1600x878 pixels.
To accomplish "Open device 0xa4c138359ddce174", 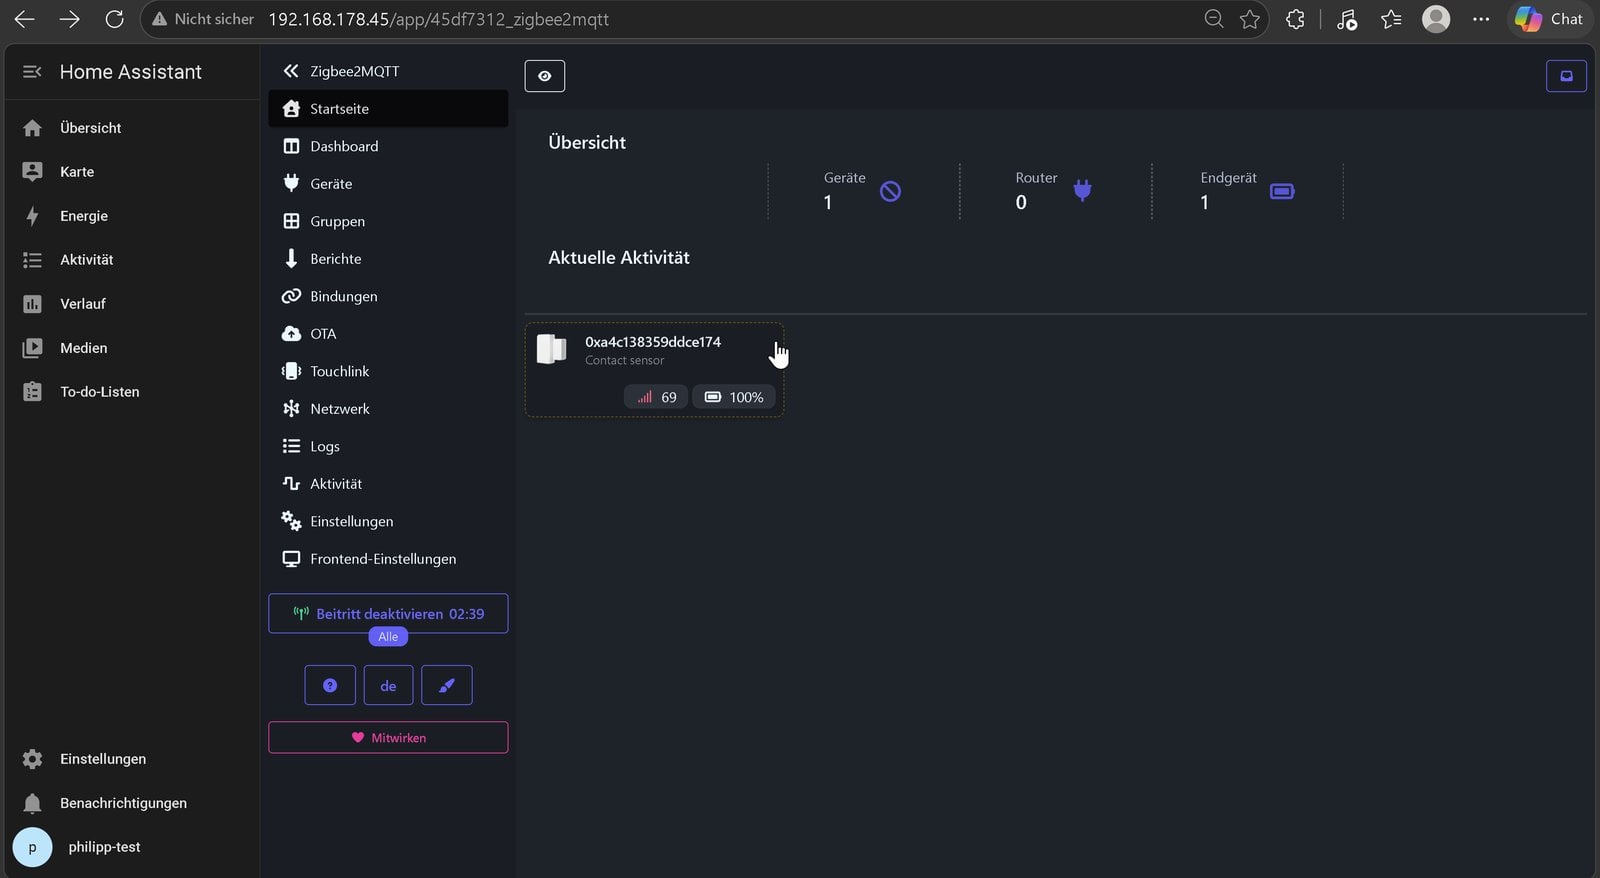I will [x=653, y=342].
